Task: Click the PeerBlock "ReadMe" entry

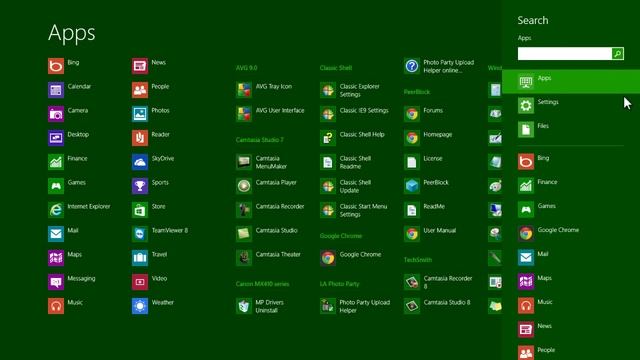Action: (424, 210)
